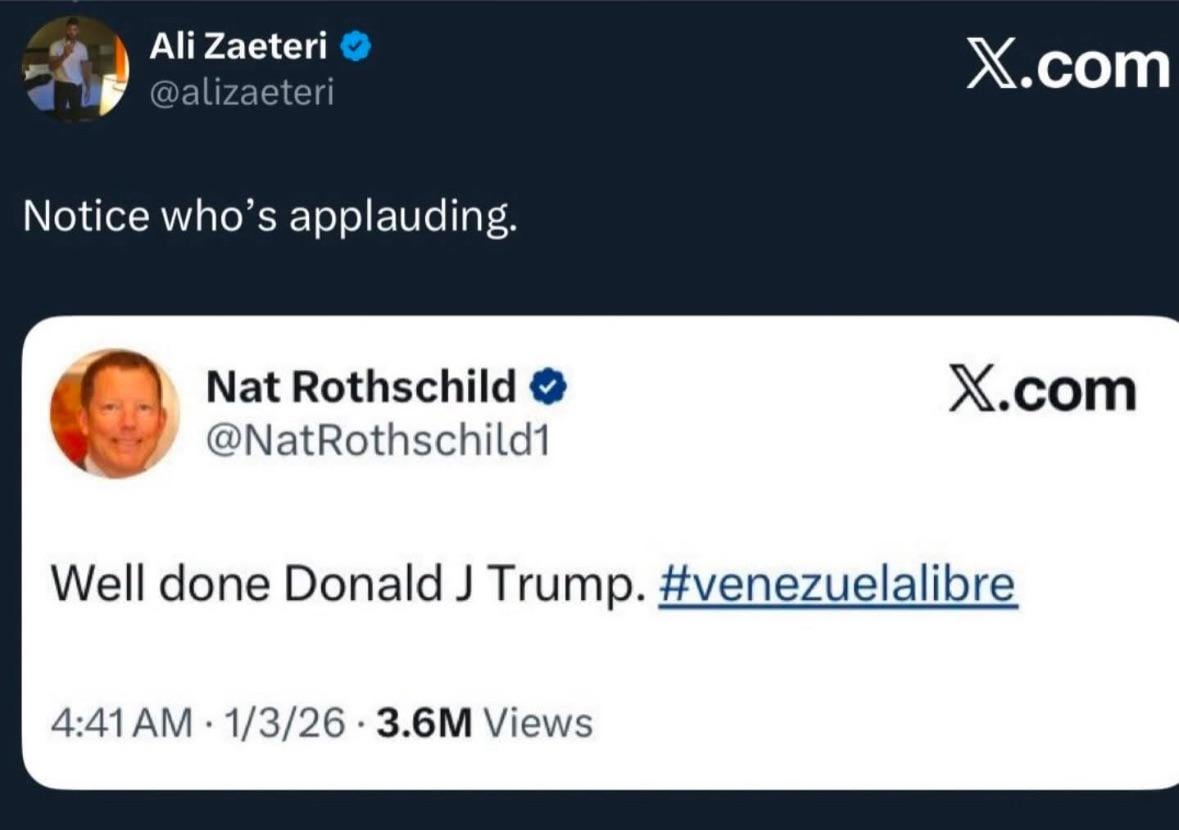Select the 'Notice who's applauding.' post text

point(271,217)
